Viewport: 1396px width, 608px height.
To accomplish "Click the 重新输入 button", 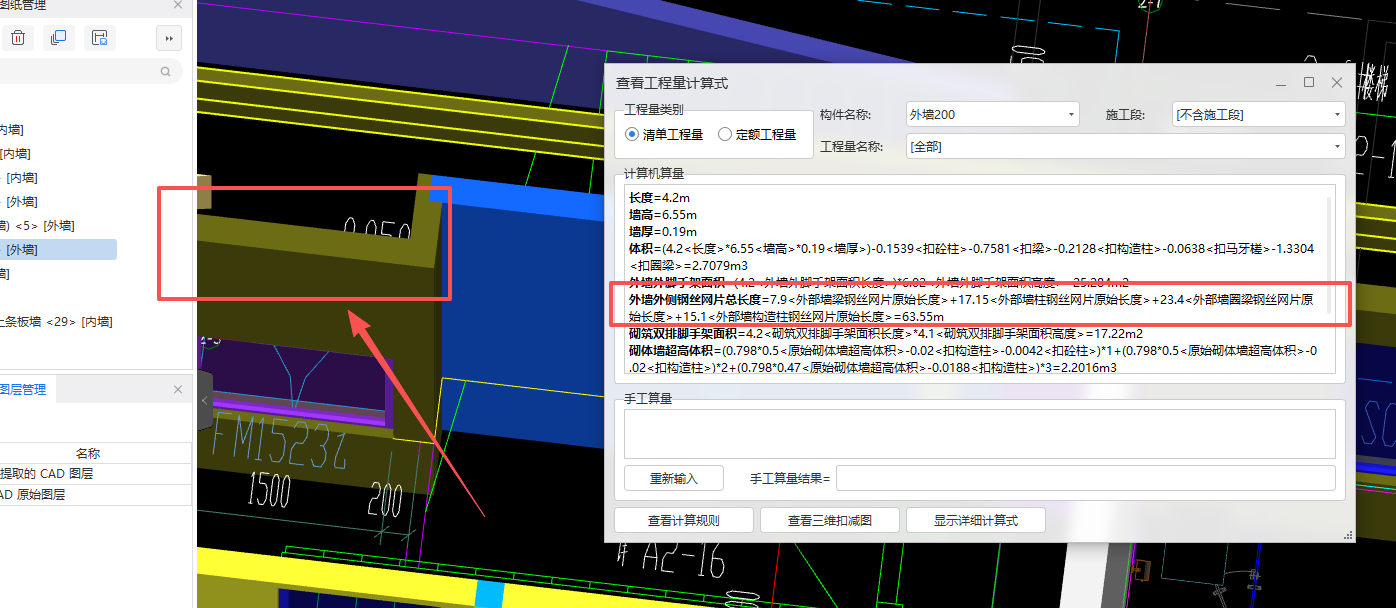I will (672, 478).
